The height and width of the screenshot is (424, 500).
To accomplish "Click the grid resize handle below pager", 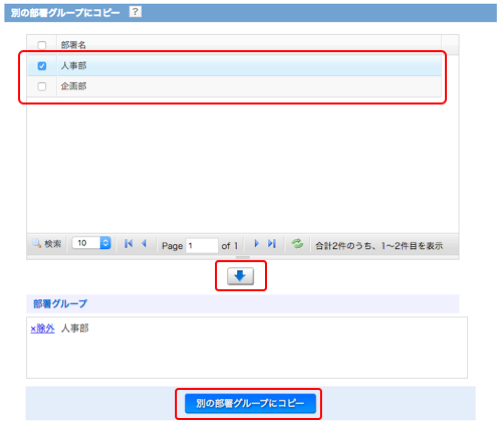I will pos(243,257).
